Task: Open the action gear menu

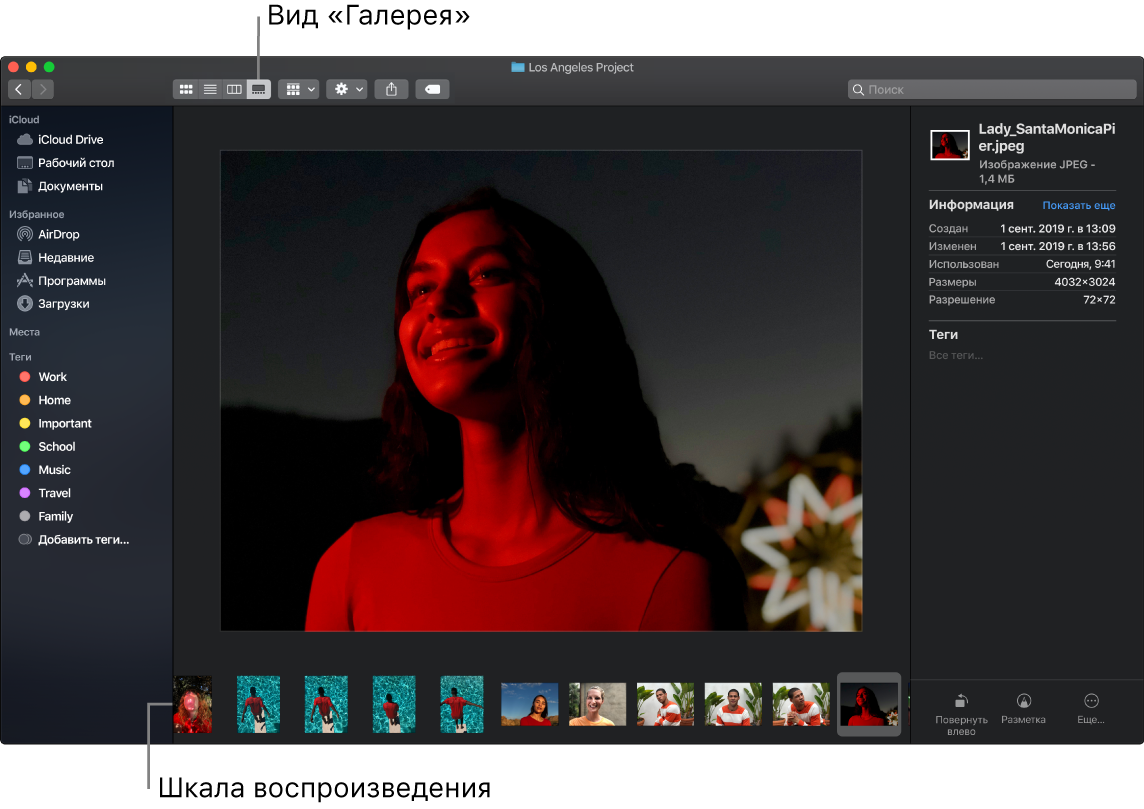Action: point(345,89)
